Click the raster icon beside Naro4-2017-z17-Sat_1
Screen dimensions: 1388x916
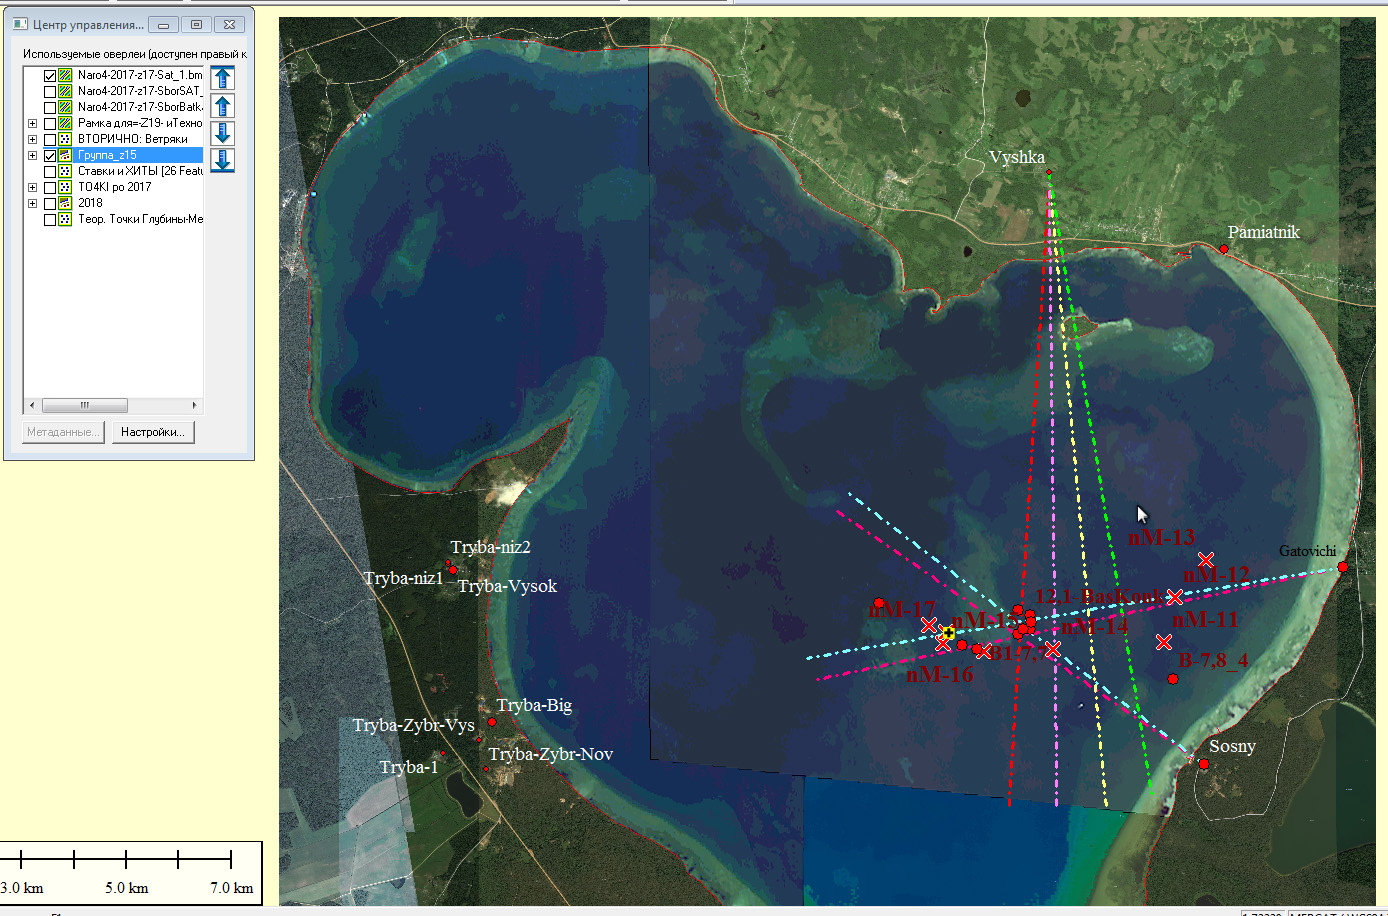tap(65, 75)
